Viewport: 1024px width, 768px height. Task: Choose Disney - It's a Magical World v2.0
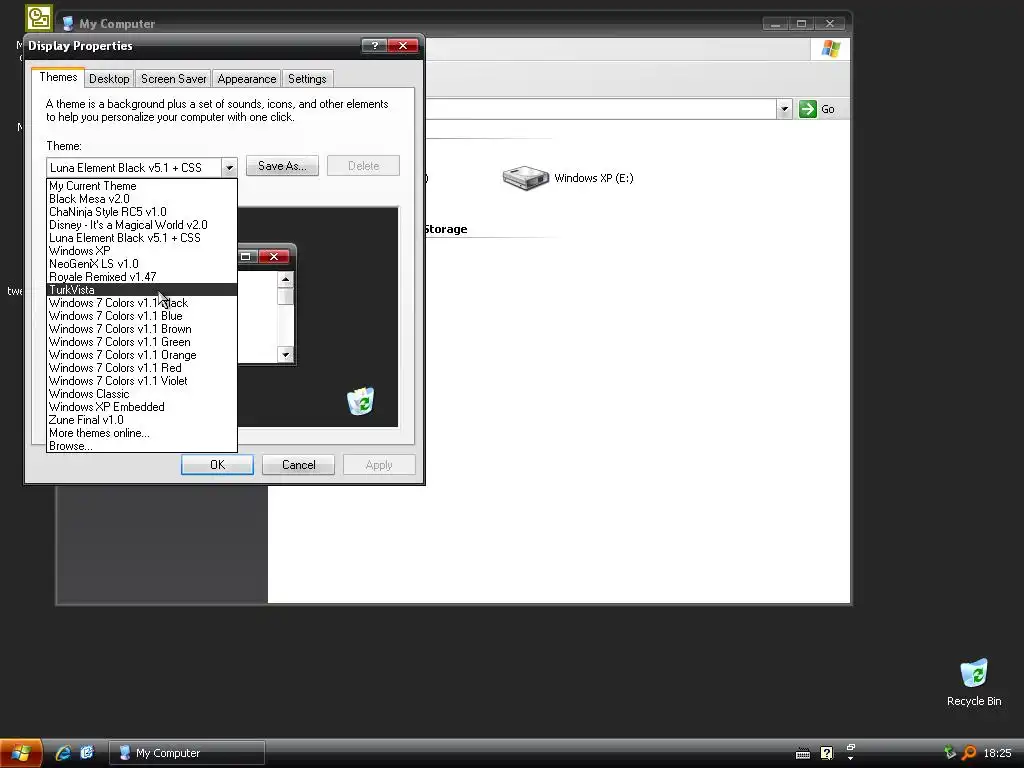coord(142,225)
